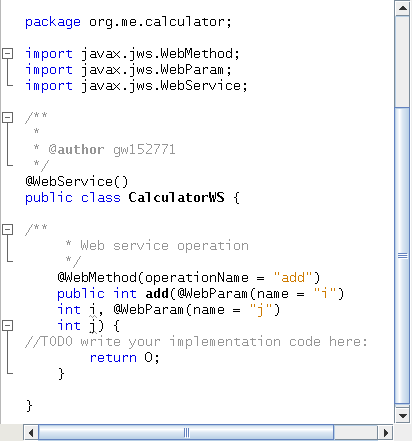Image resolution: width=412 pixels, height=441 pixels.
Task: Collapse the add method body fold
Action: point(7,326)
